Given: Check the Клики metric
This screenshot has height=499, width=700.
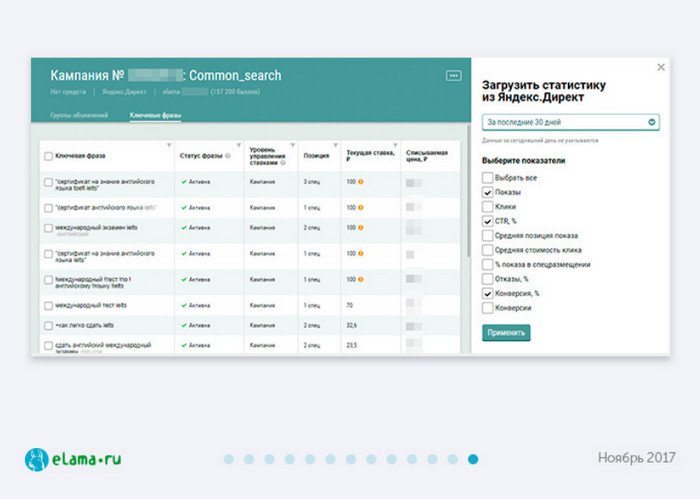Looking at the screenshot, I should click(x=488, y=207).
